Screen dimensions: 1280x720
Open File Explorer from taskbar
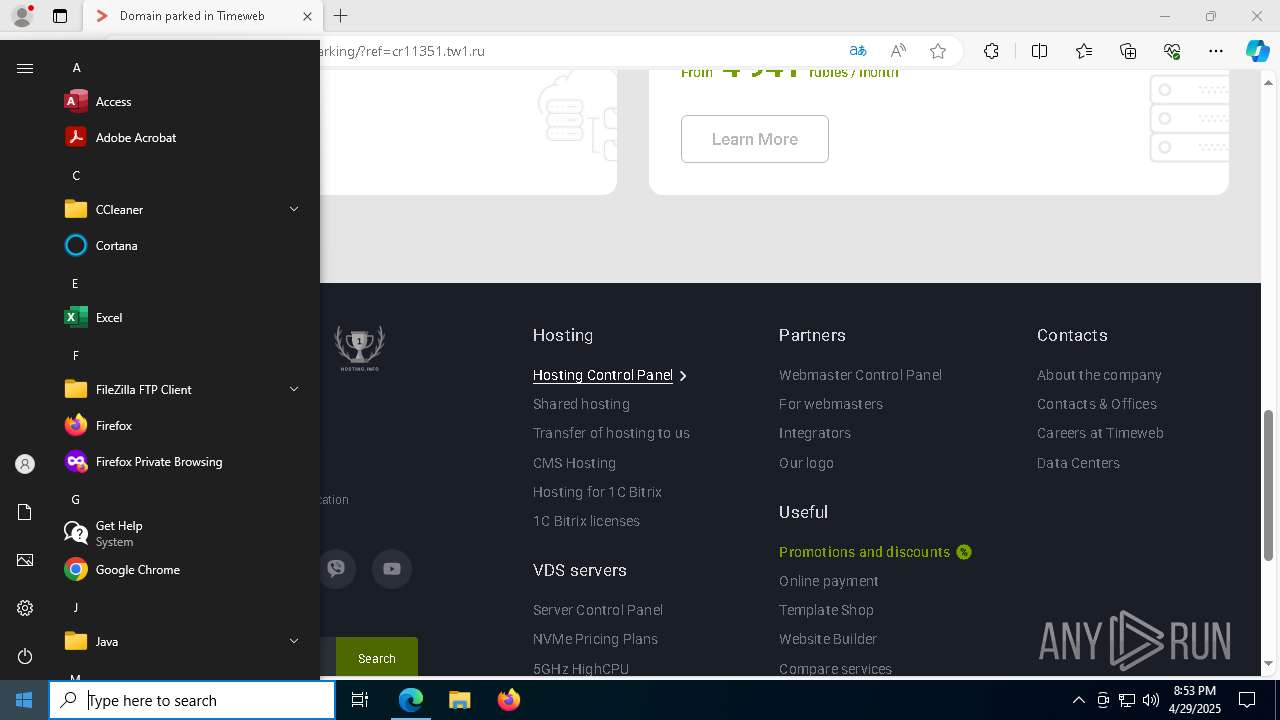pos(459,700)
